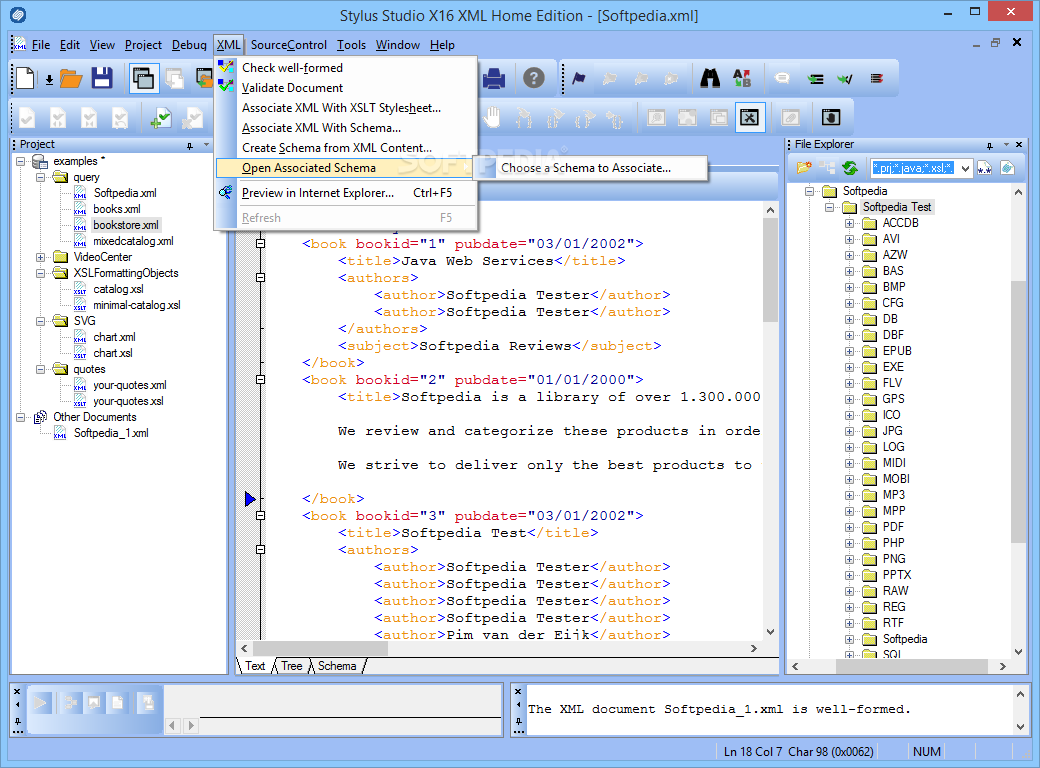Close the File Explorer panel
The image size is (1040, 768).
1019,145
